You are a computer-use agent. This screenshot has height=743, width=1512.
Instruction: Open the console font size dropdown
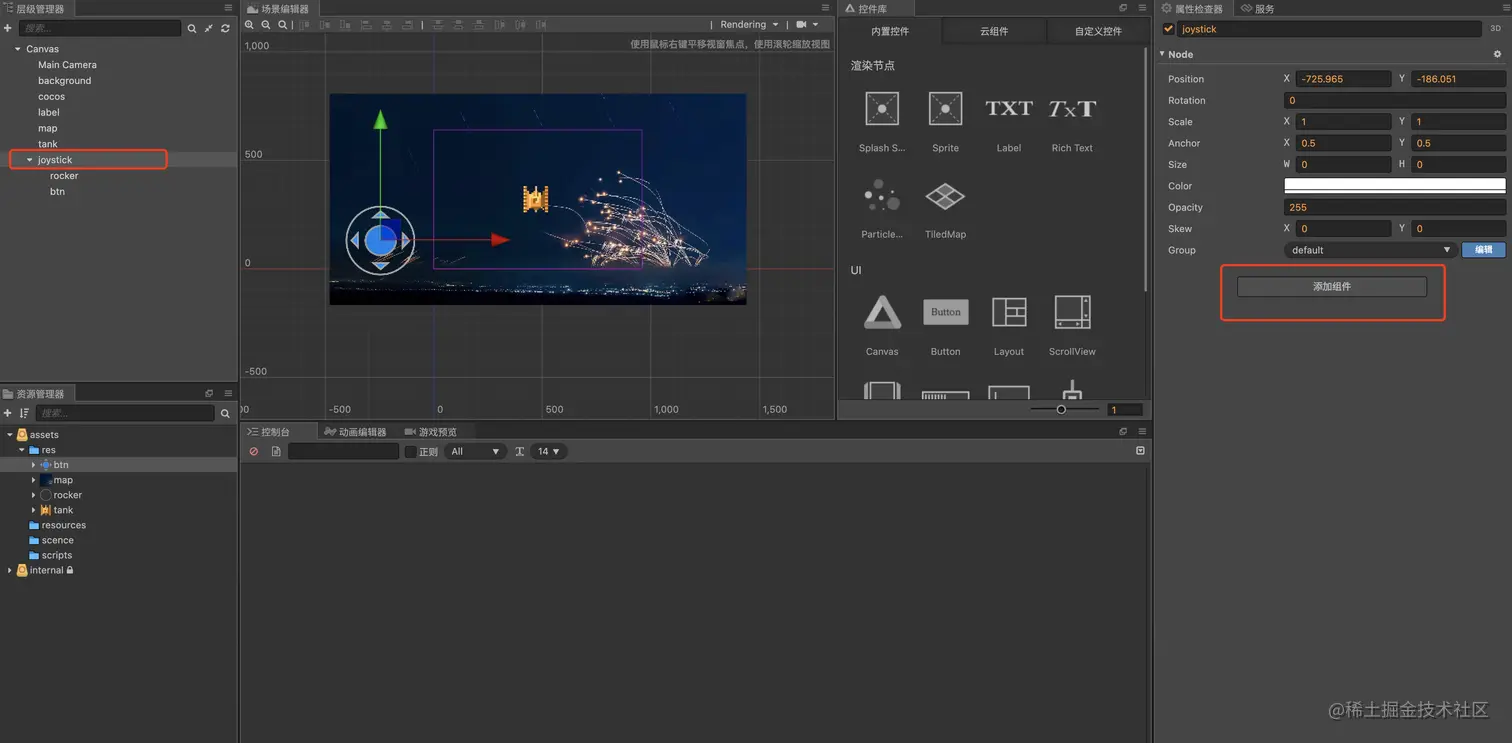tap(549, 452)
